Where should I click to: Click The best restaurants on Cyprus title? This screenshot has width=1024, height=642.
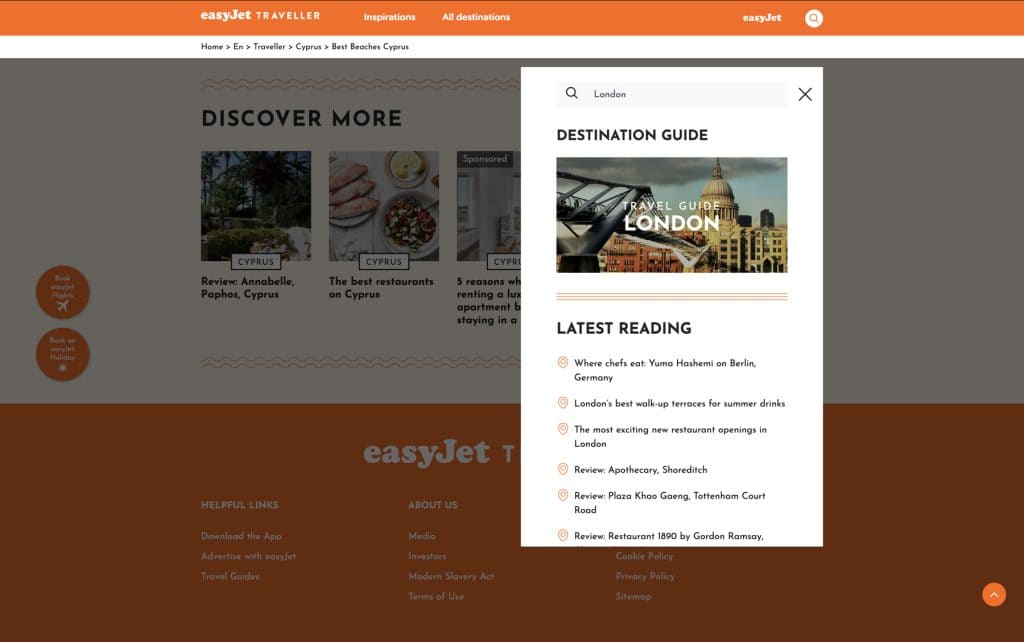click(381, 287)
